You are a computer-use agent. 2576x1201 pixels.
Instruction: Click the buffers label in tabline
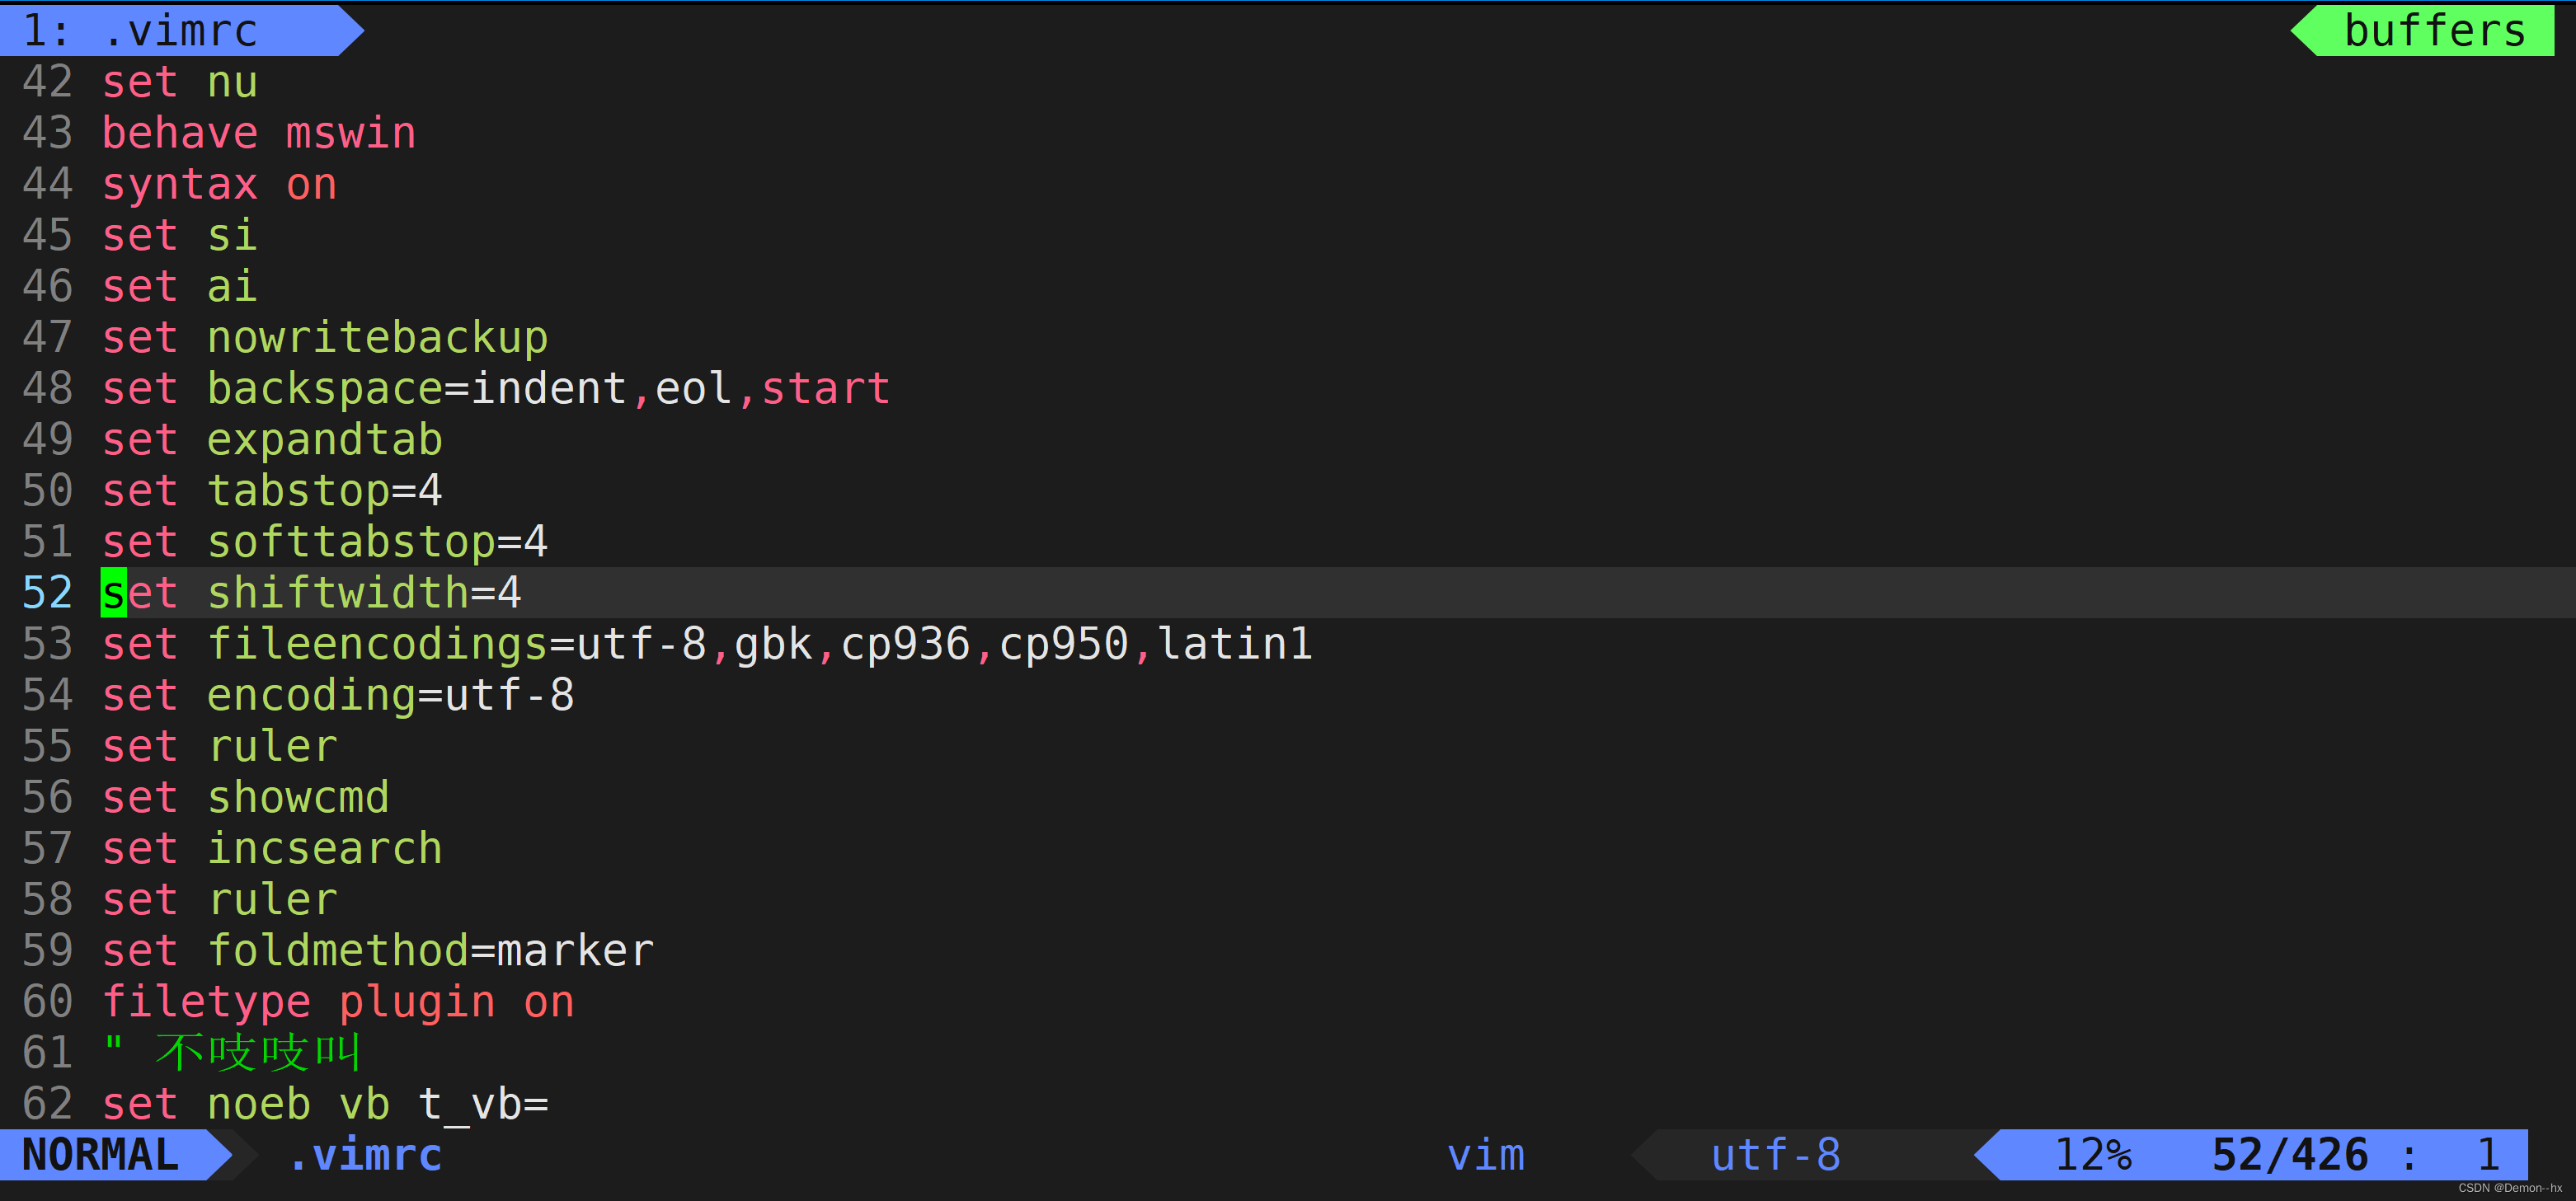pos(2434,30)
